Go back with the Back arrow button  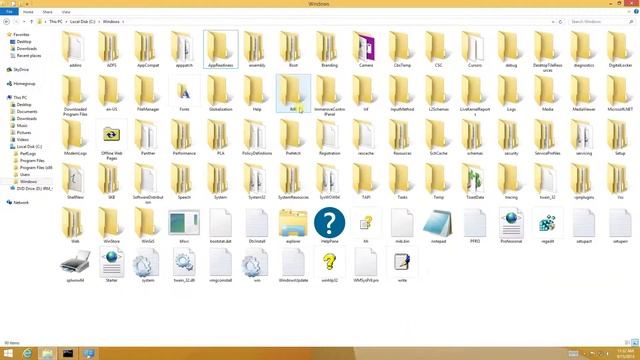coord(6,22)
